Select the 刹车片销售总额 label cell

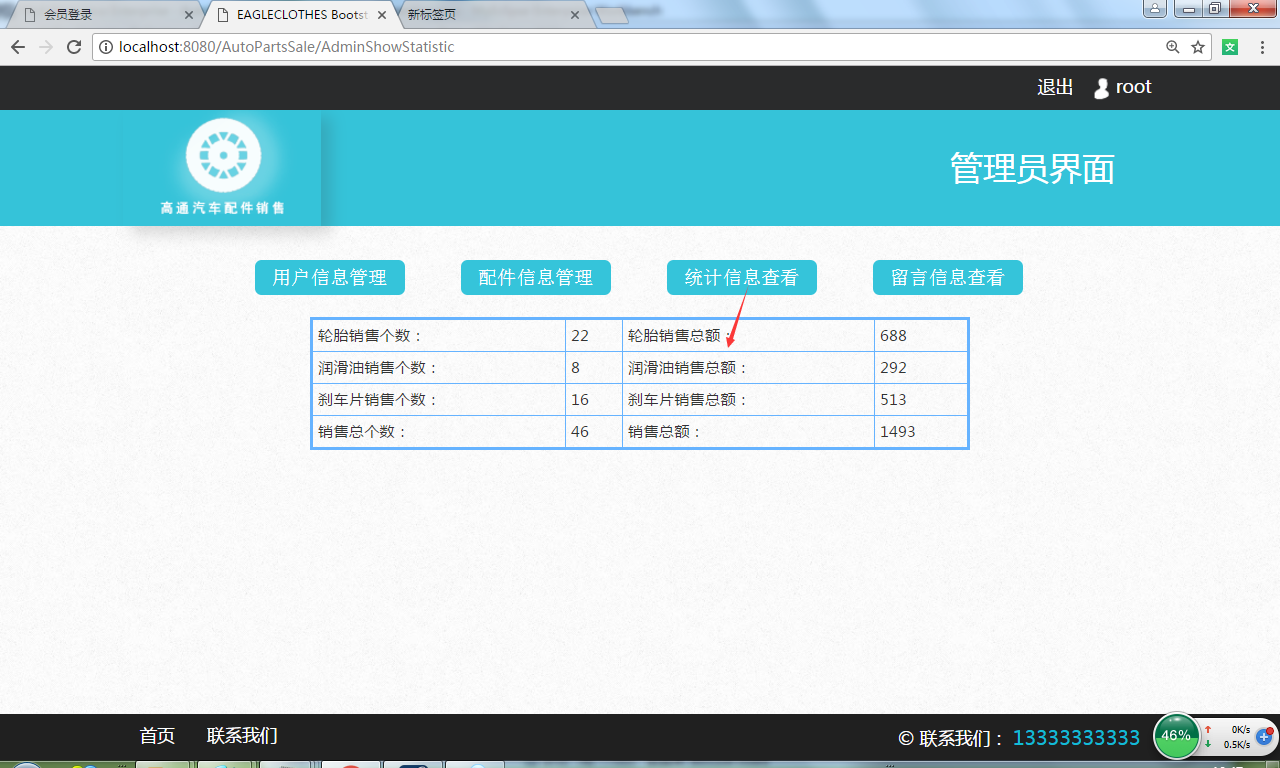pyautogui.click(x=748, y=400)
